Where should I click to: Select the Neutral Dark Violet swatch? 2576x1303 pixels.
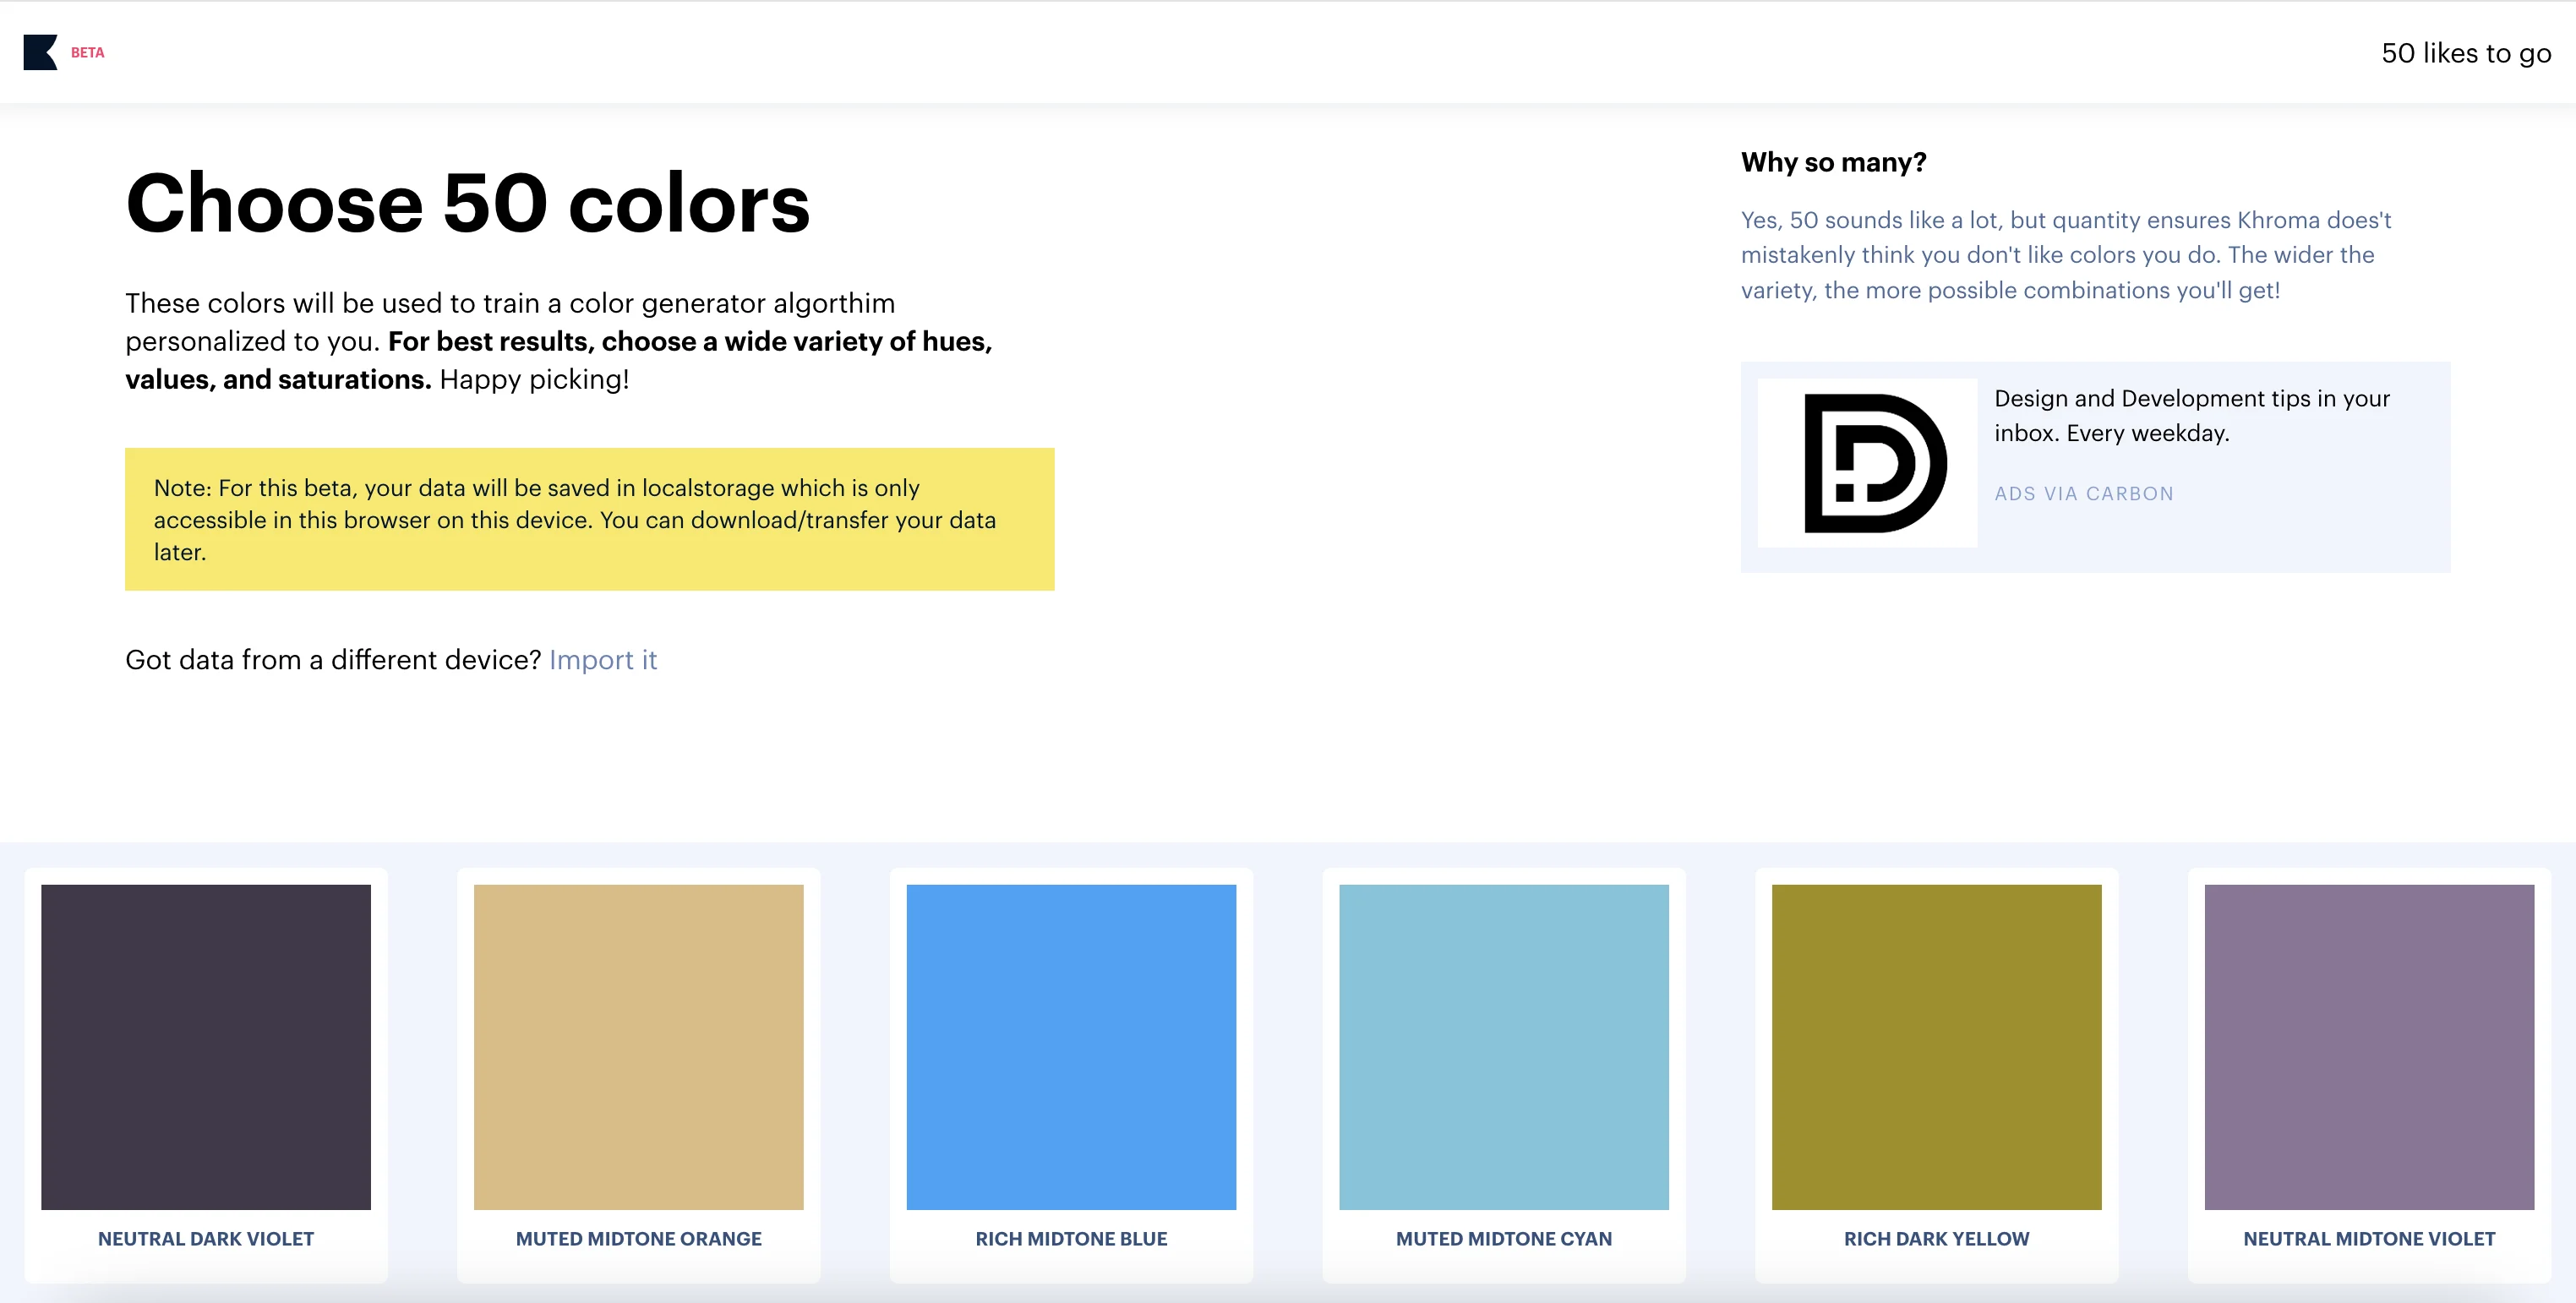pos(206,1046)
